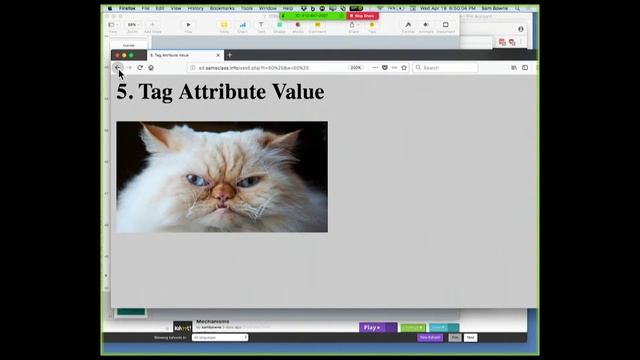Open the View menu

[x=176, y=8]
